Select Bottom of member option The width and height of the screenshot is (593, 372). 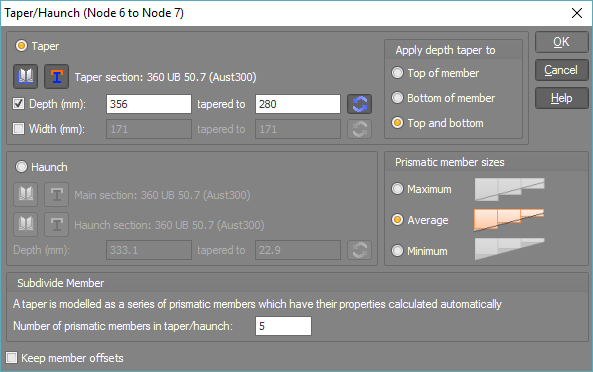click(x=397, y=98)
